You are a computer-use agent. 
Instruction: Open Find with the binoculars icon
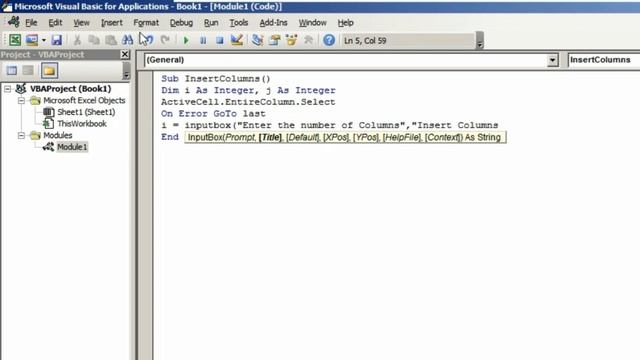[127, 40]
